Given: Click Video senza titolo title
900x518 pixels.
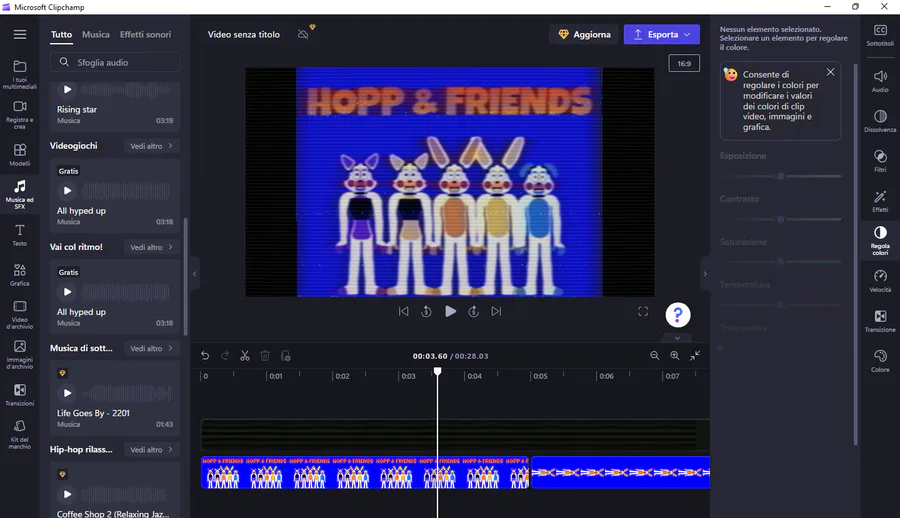Looking at the screenshot, I should click(244, 34).
